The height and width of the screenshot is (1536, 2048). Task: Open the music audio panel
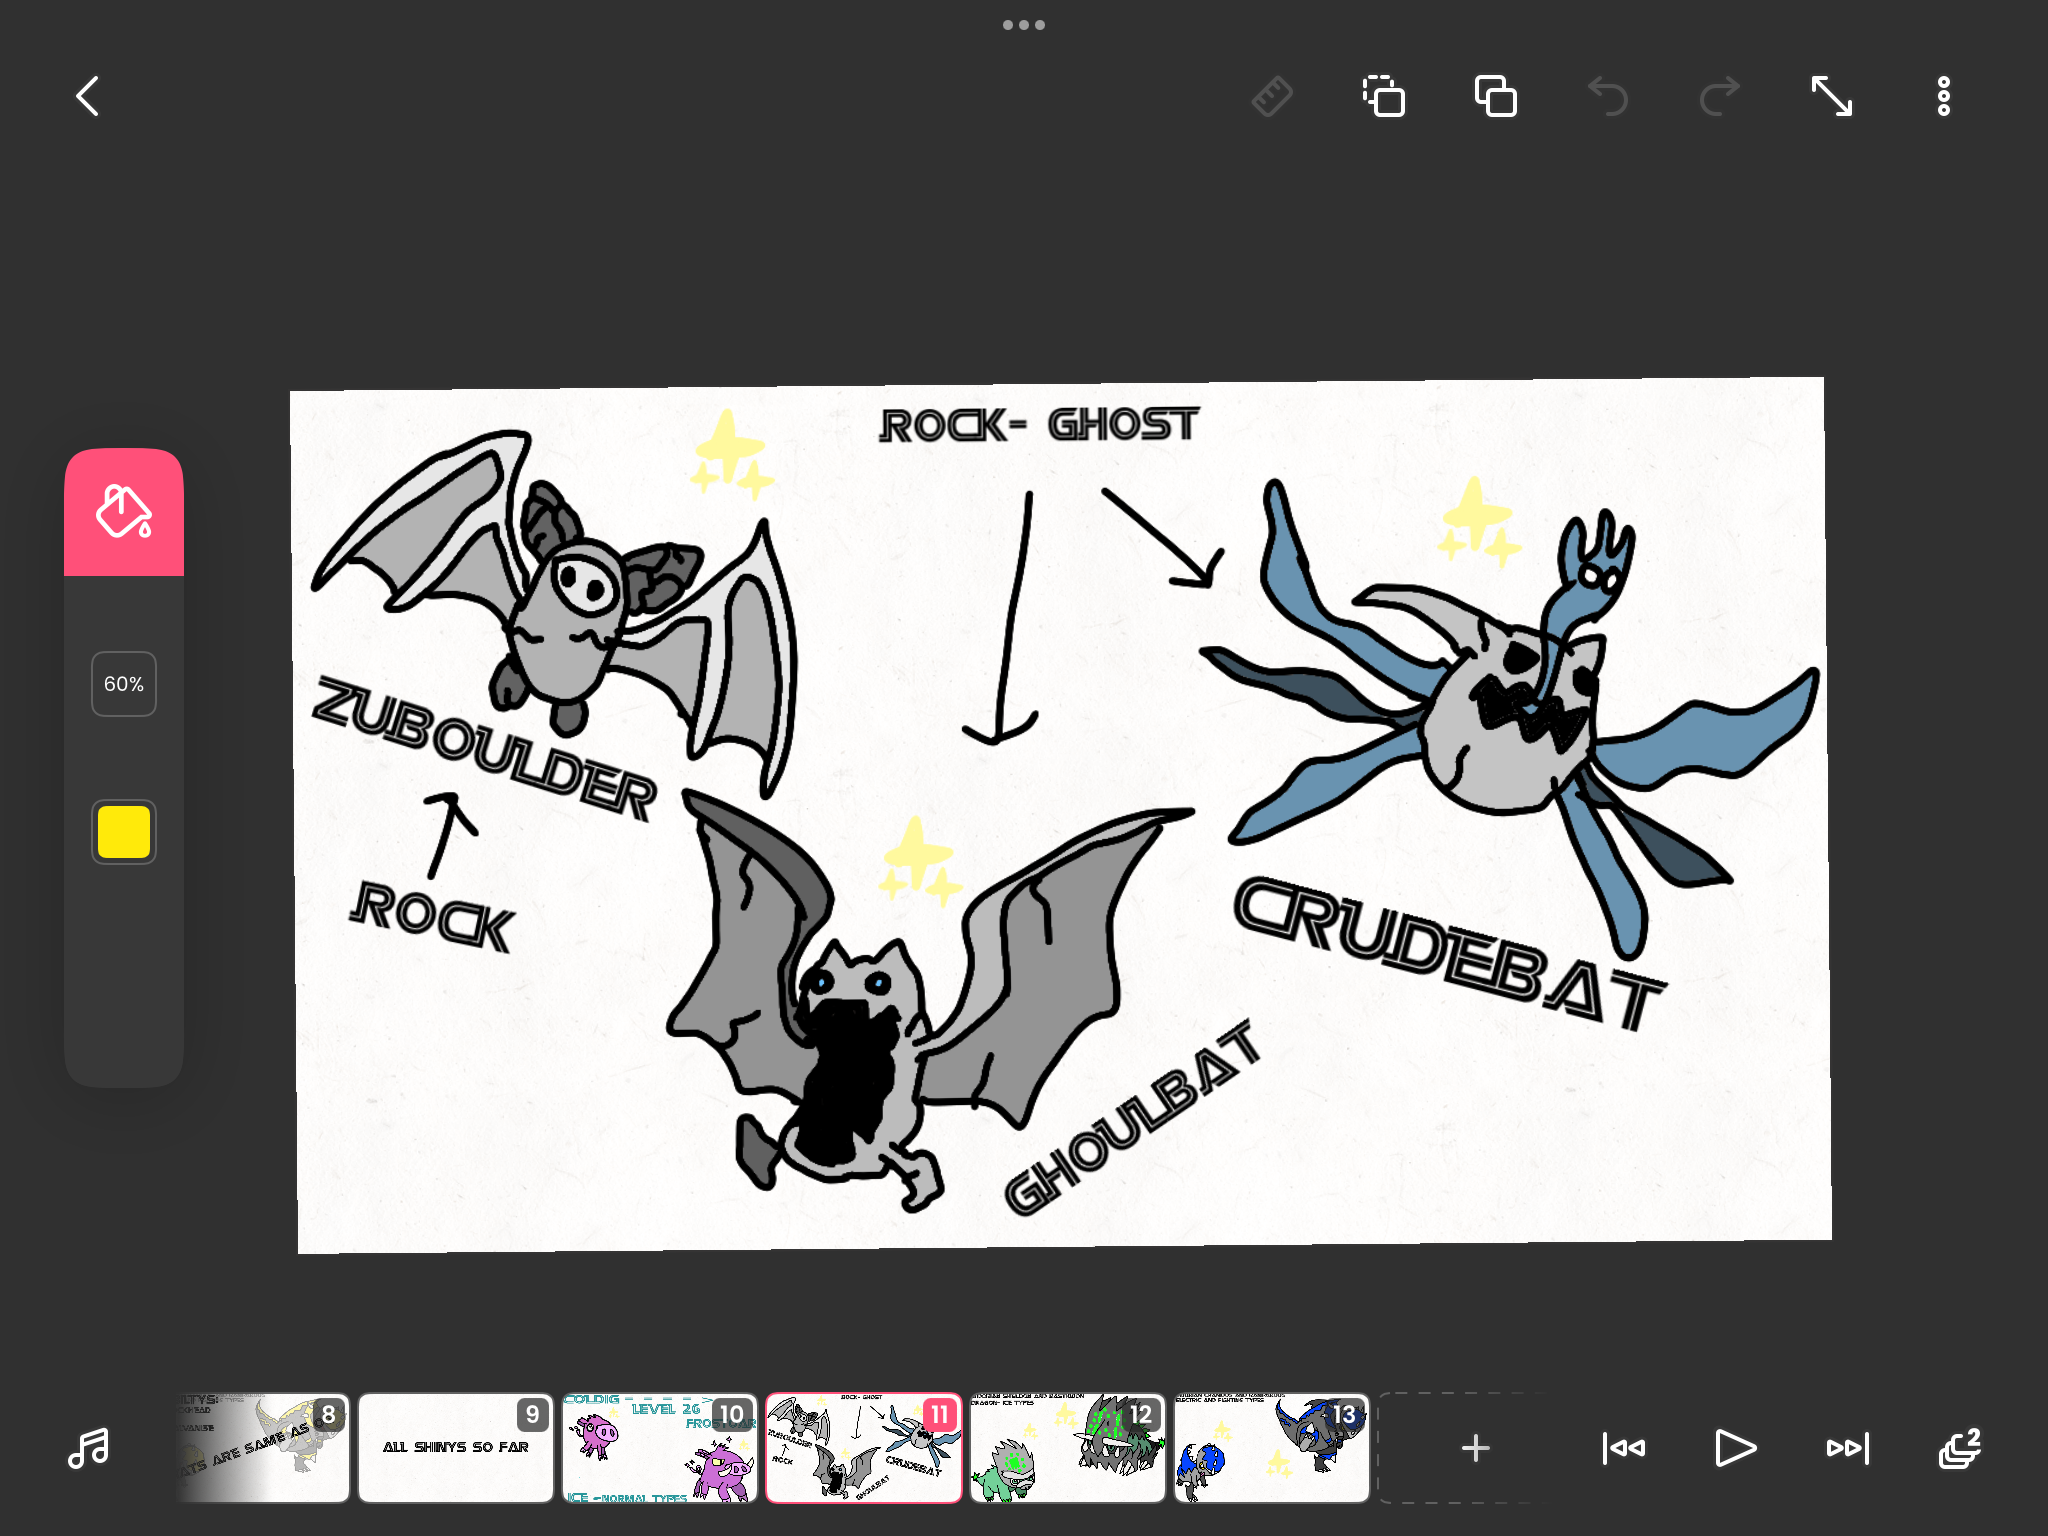[x=88, y=1448]
